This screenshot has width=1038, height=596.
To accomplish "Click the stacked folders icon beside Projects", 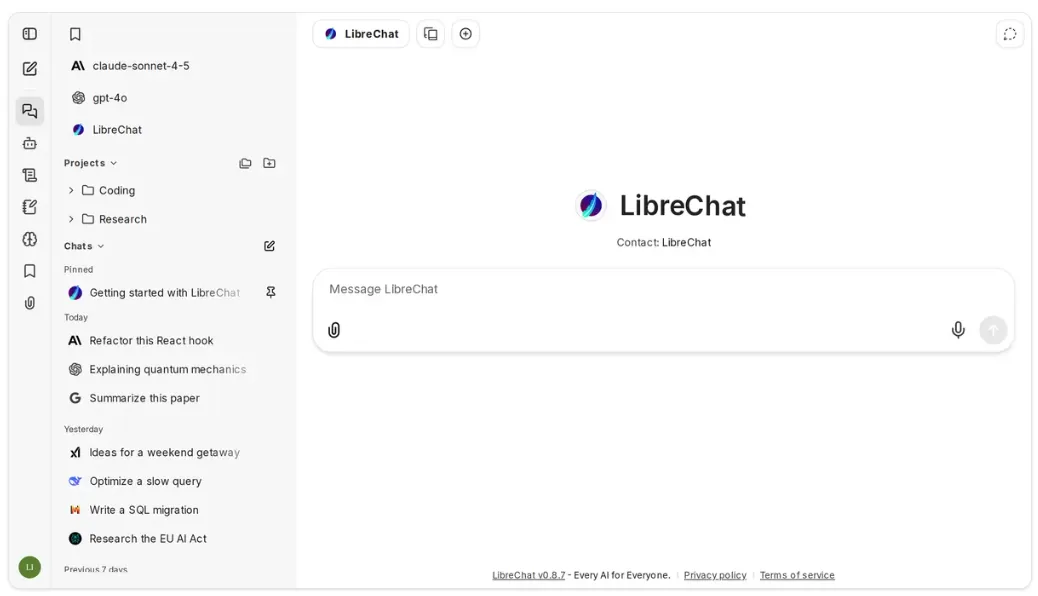I will 245,163.
